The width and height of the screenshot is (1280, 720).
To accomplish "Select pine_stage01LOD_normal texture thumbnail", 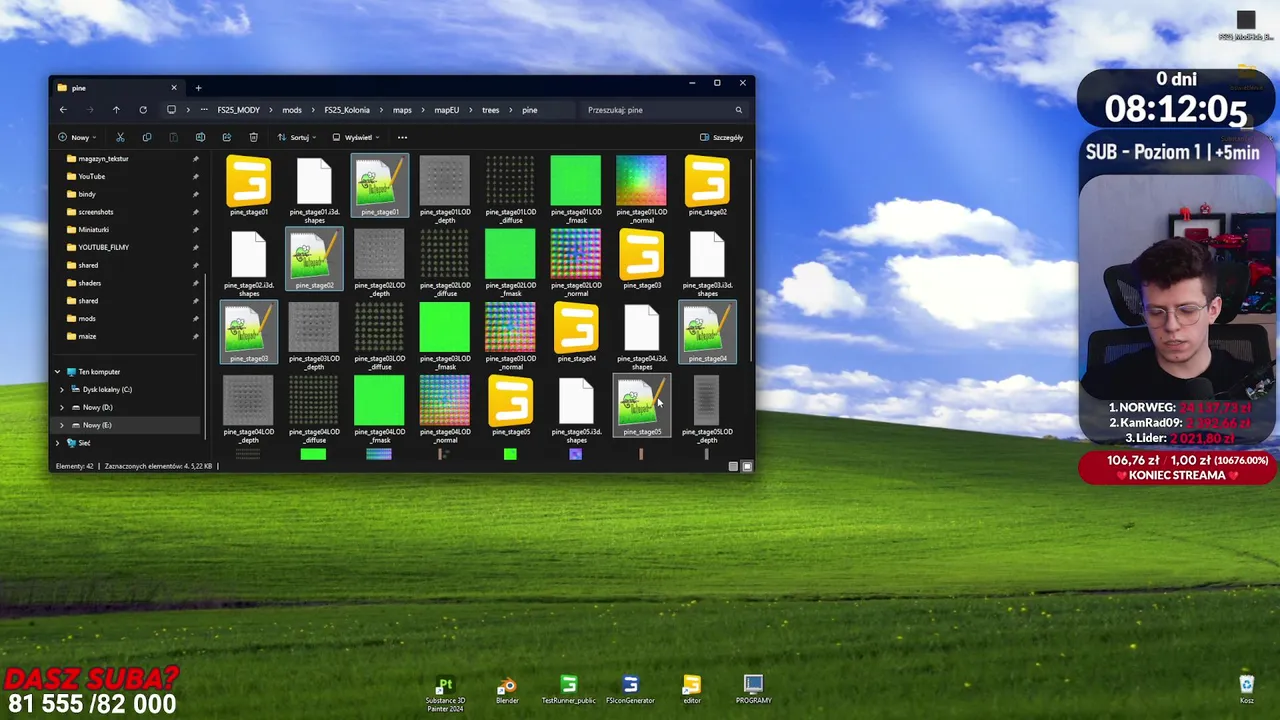I will pyautogui.click(x=641, y=190).
